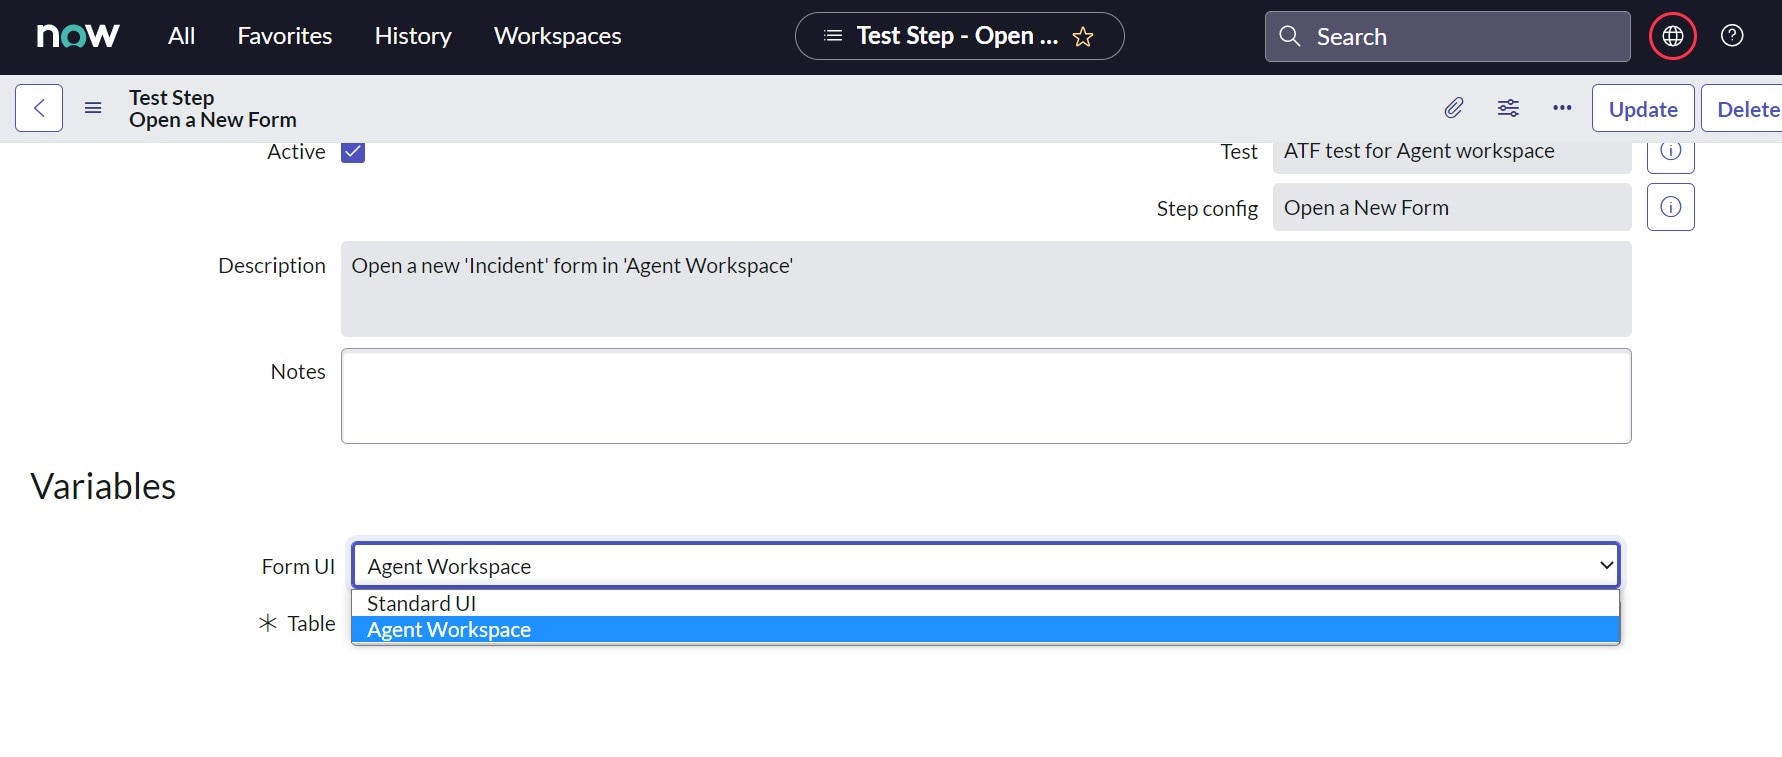The height and width of the screenshot is (757, 1782).
Task: Click the personalize form sliders icon
Action: point(1508,108)
